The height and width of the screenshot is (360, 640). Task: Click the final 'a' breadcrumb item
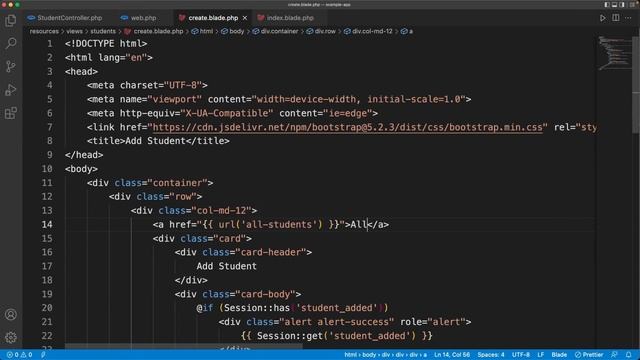pyautogui.click(x=407, y=31)
